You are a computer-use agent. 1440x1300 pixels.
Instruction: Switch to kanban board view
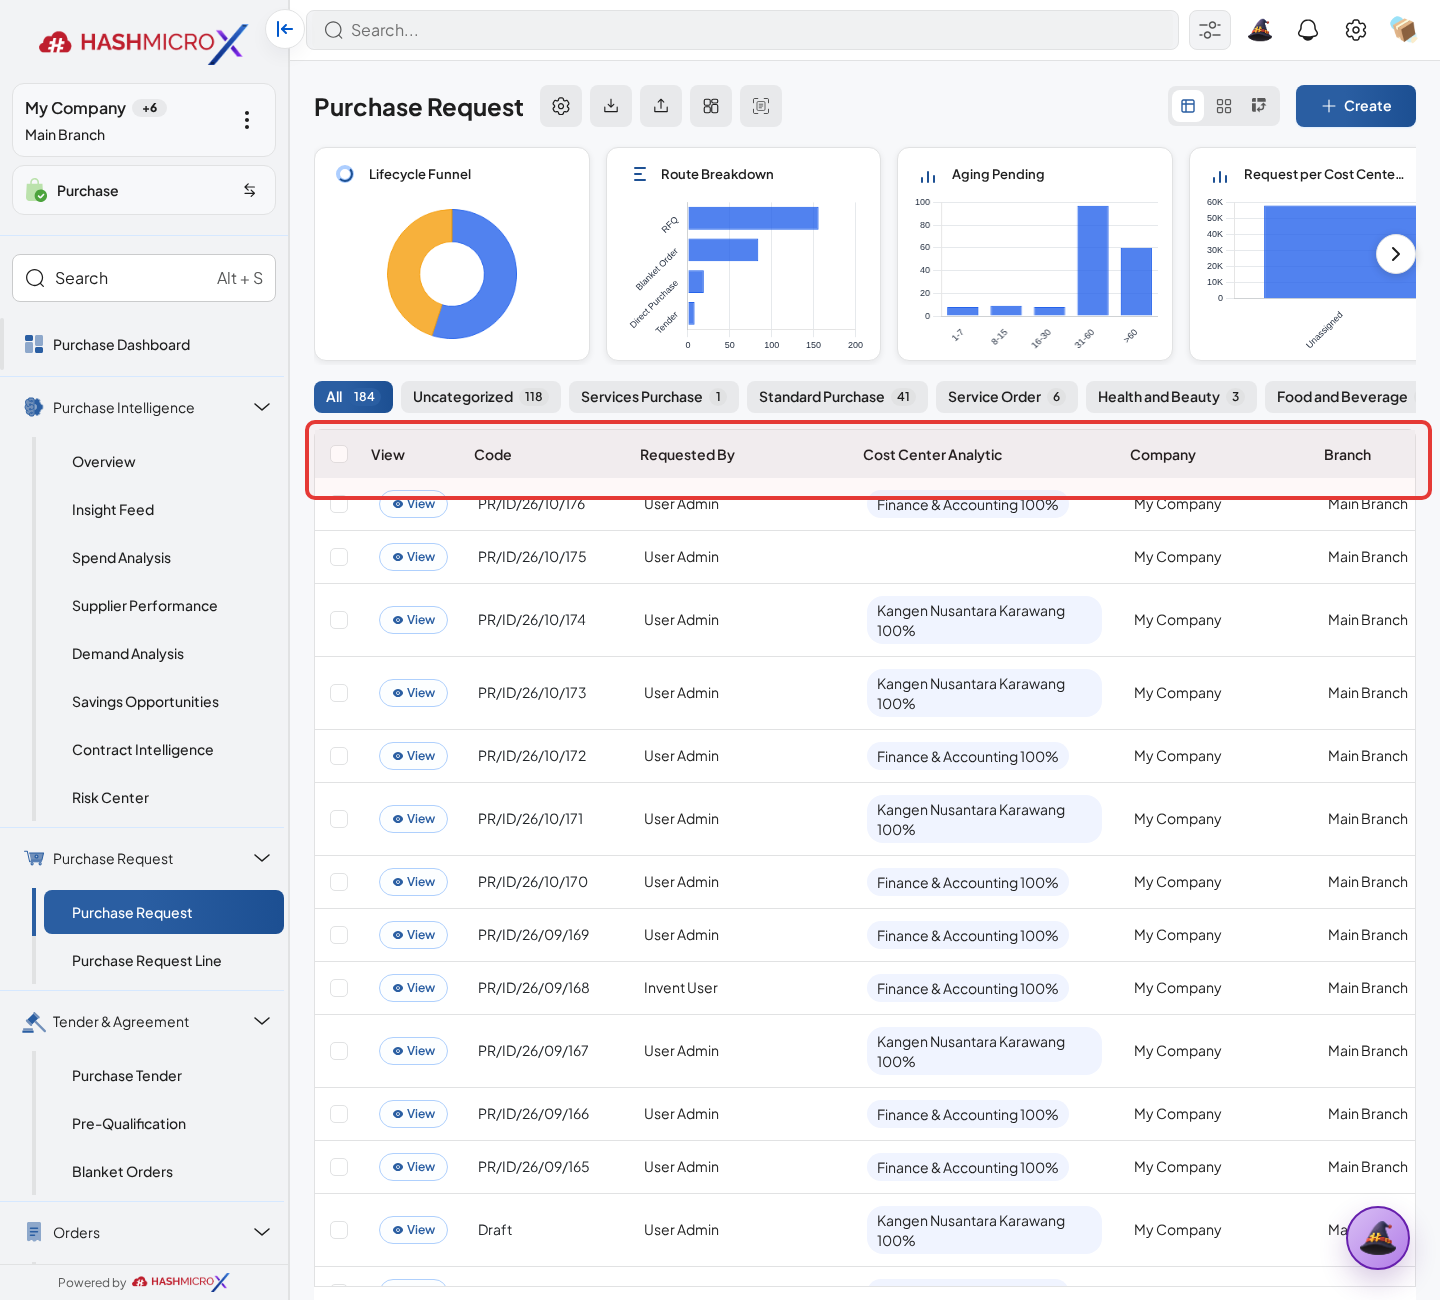(1259, 106)
